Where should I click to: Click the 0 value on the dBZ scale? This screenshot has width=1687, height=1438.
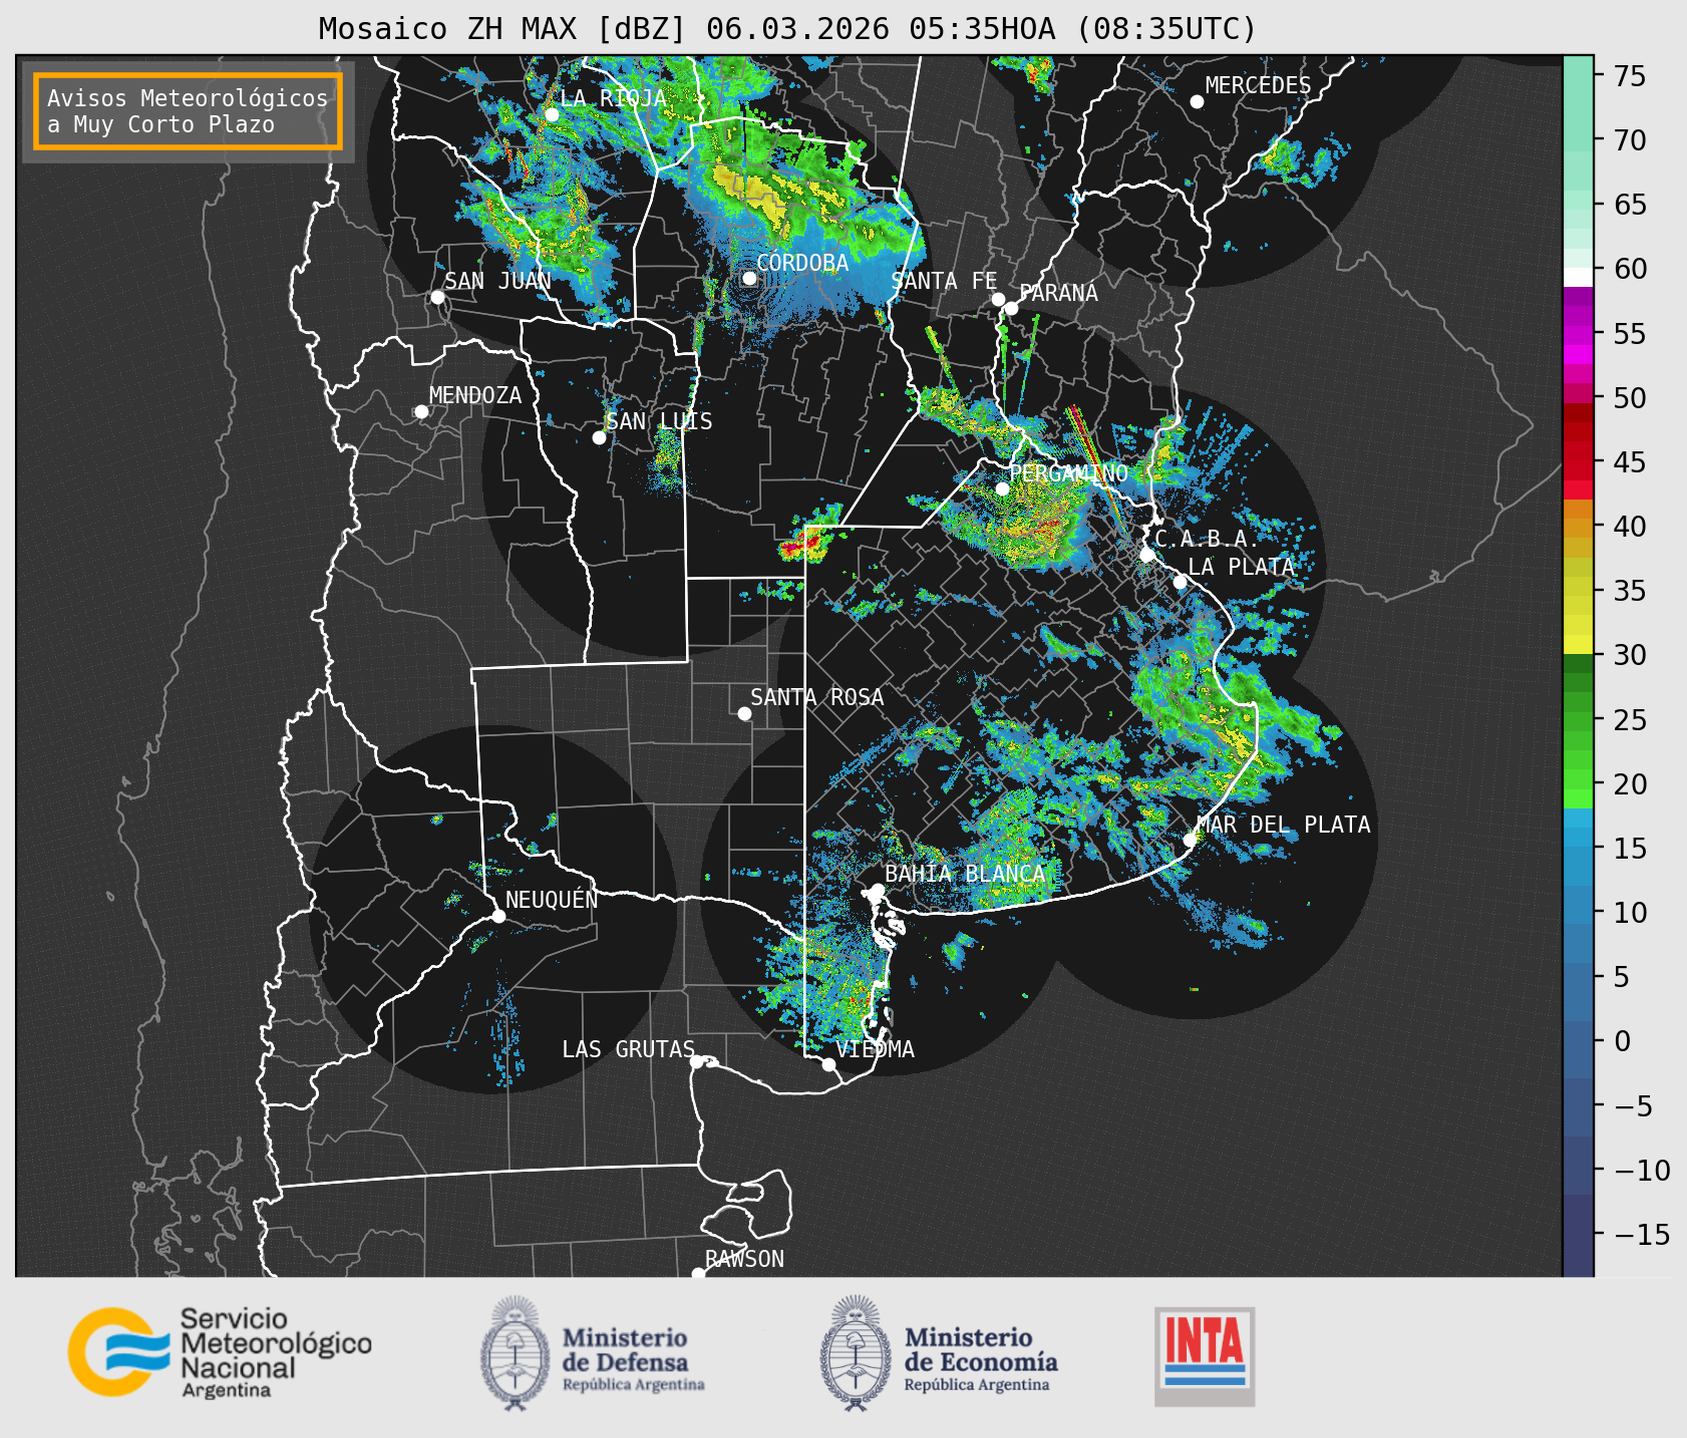[x=1622, y=1041]
